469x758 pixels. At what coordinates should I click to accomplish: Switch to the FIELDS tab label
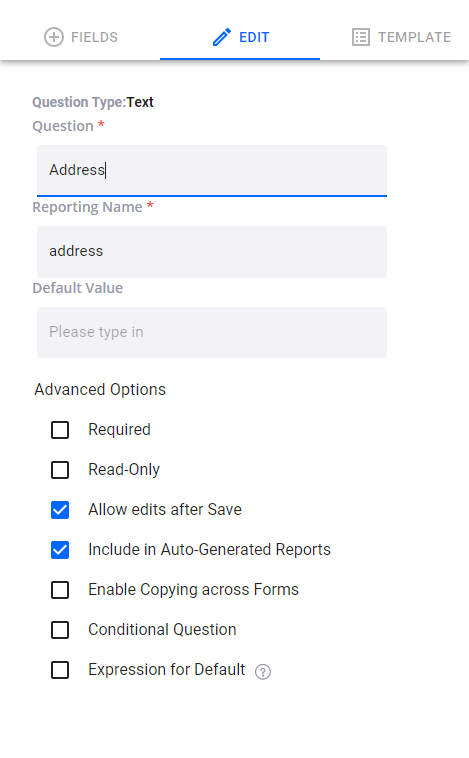pos(94,37)
